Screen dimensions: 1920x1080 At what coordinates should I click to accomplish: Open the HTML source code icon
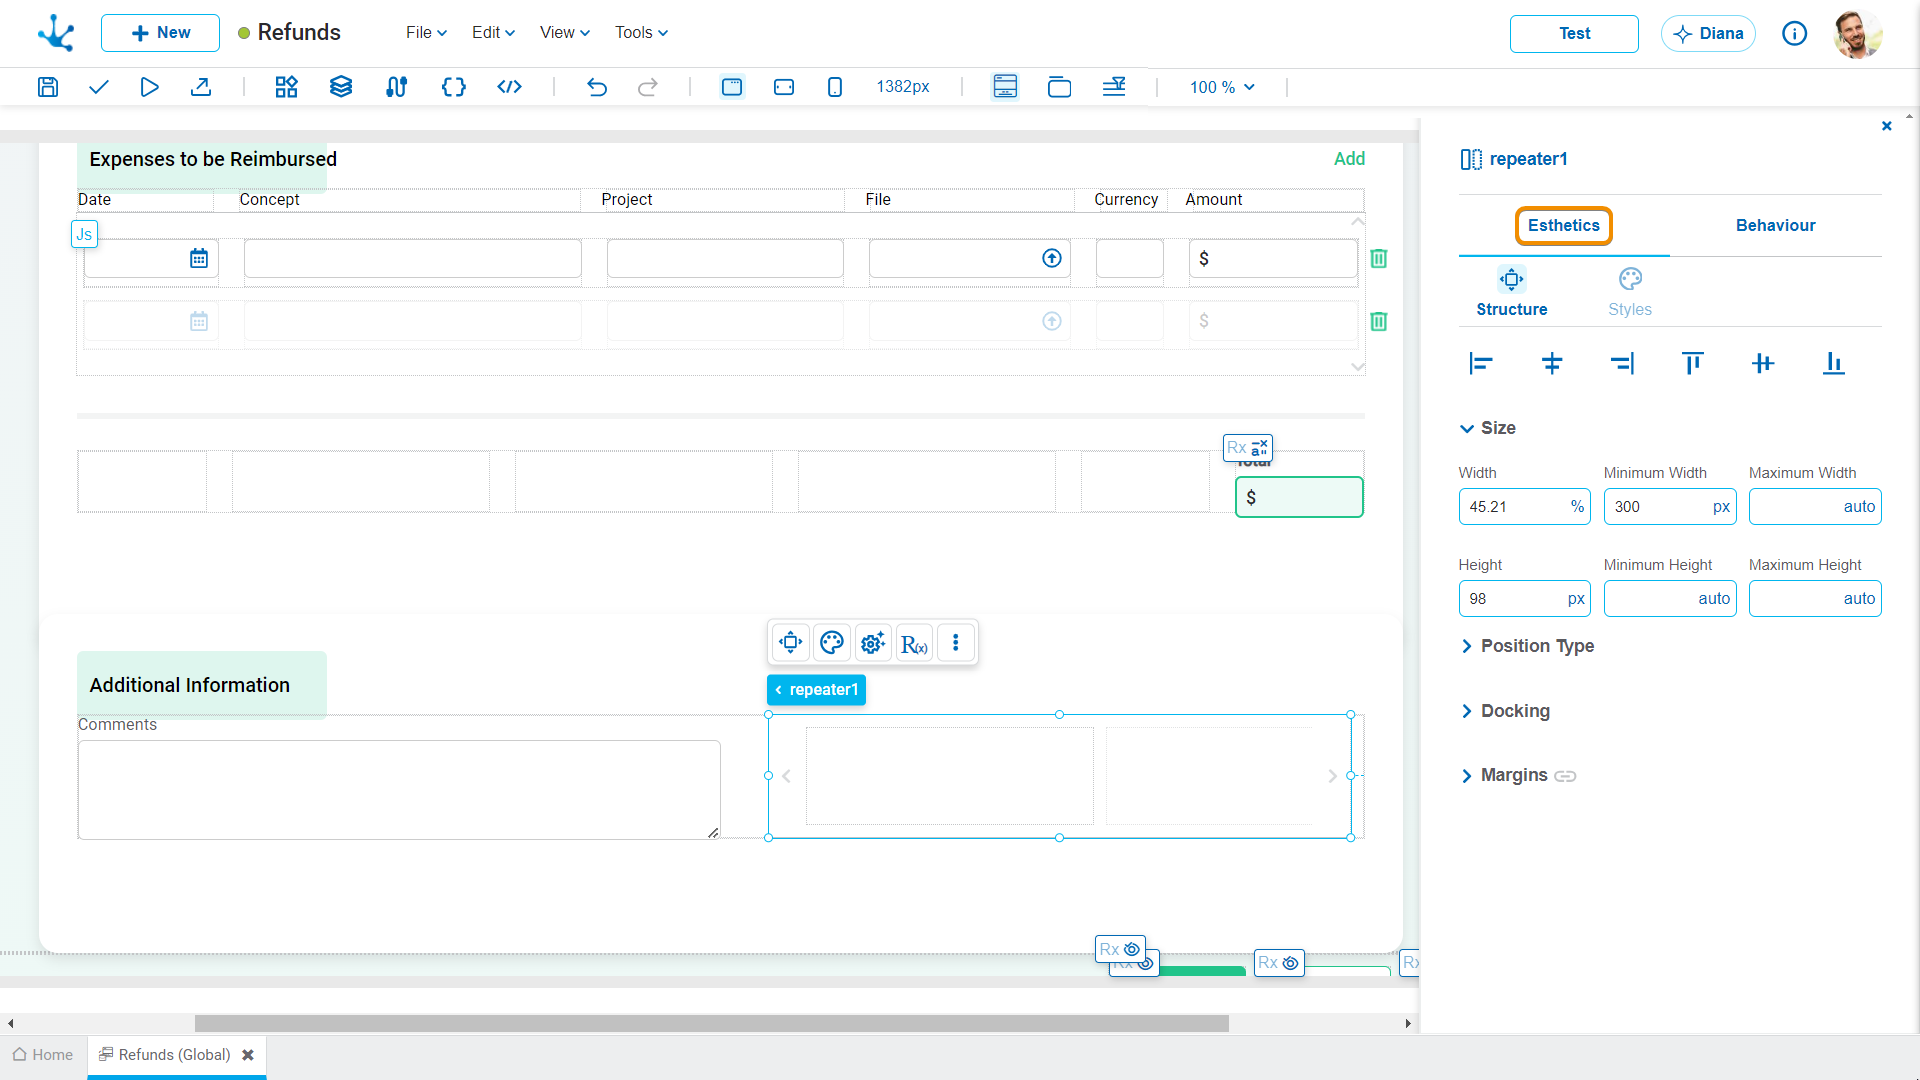click(x=510, y=87)
